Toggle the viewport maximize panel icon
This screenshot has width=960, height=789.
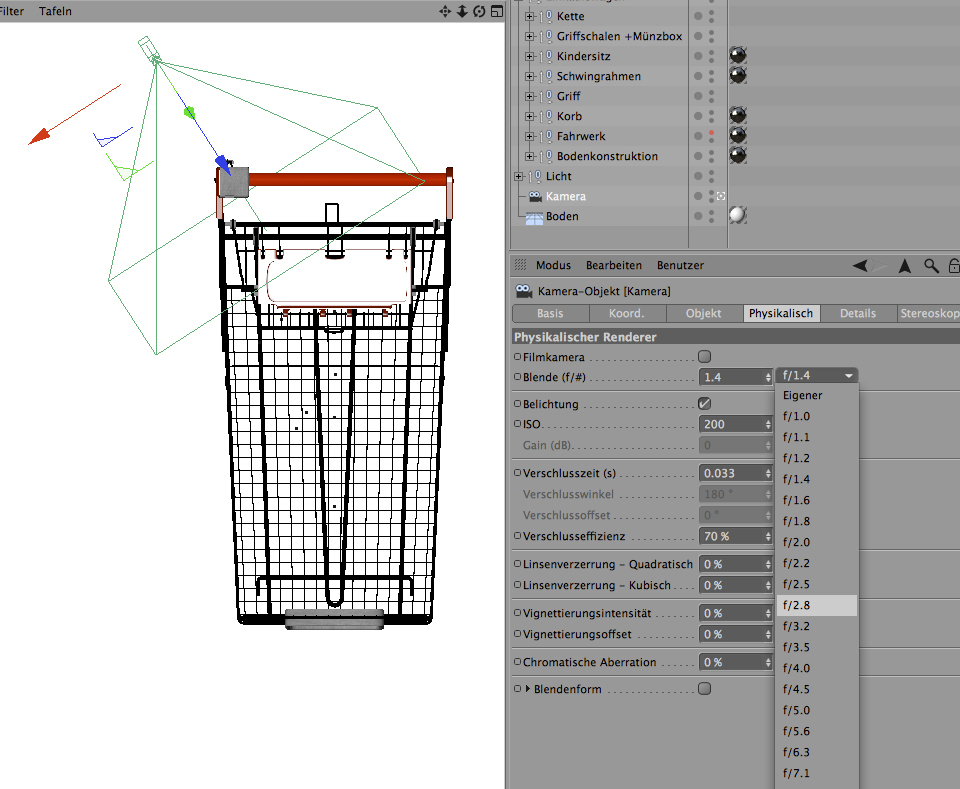(x=495, y=11)
